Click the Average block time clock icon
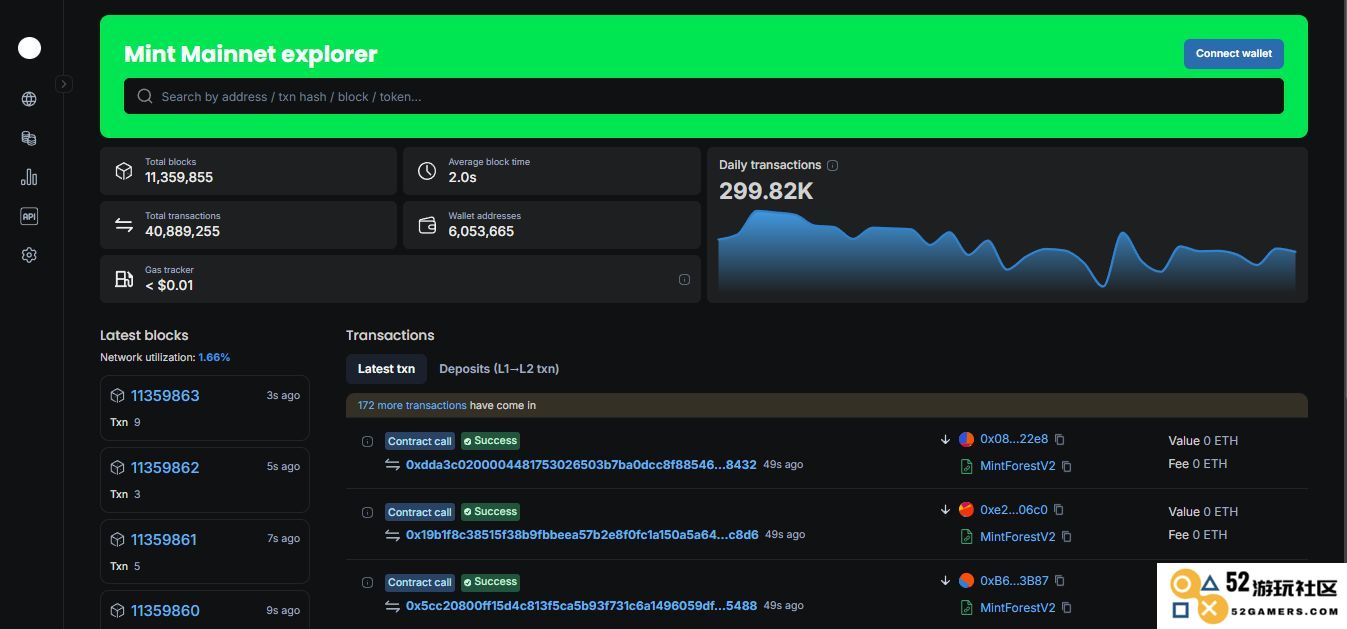This screenshot has width=1347, height=629. [x=427, y=171]
